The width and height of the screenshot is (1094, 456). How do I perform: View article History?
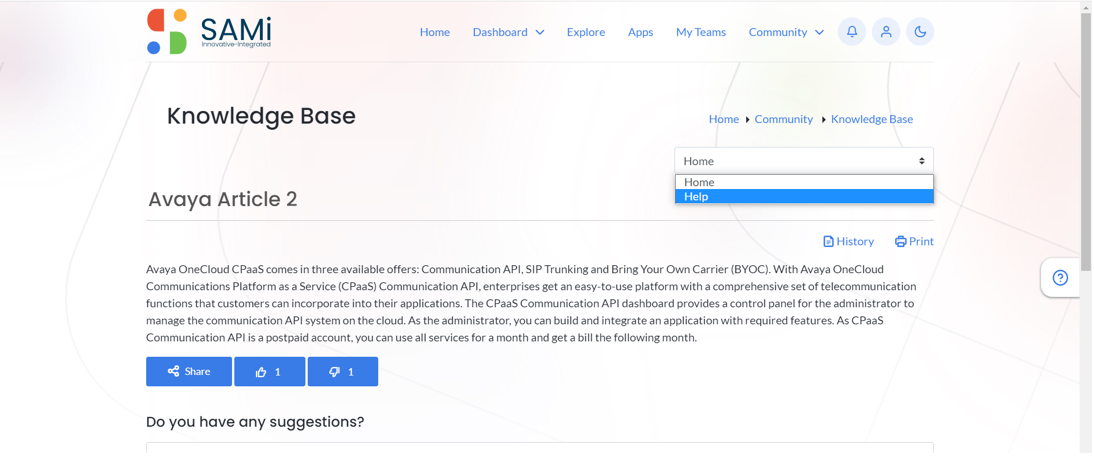[x=849, y=241]
